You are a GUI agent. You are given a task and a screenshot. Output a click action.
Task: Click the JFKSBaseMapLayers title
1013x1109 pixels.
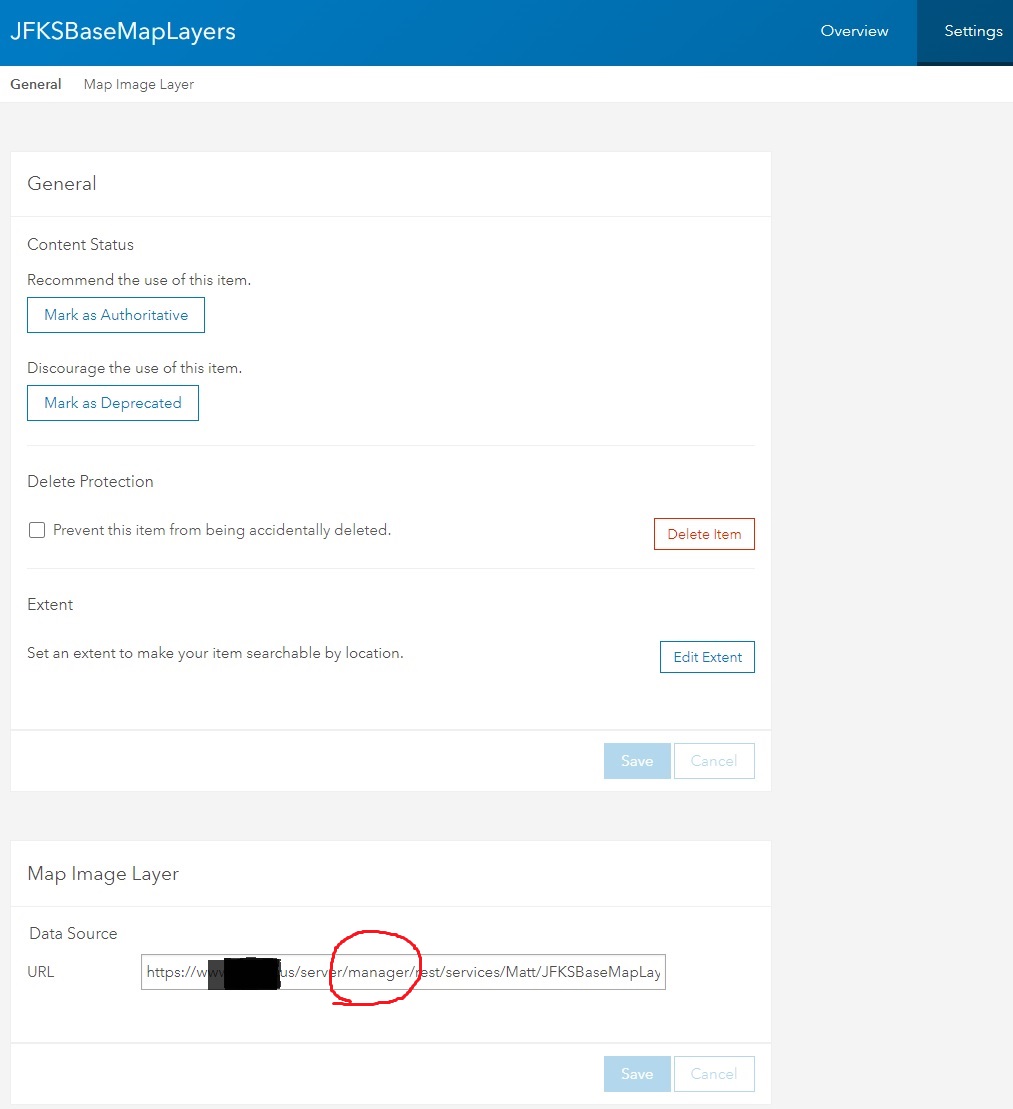122,31
